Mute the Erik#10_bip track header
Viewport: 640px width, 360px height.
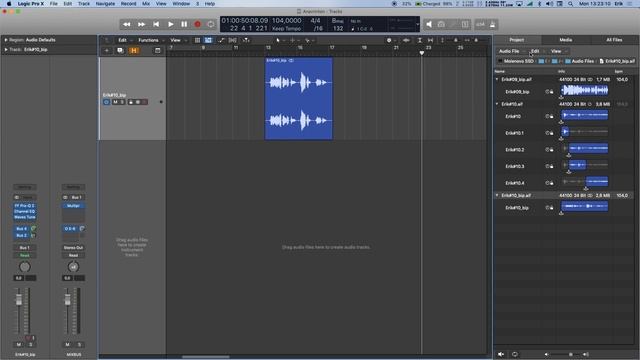tap(116, 102)
